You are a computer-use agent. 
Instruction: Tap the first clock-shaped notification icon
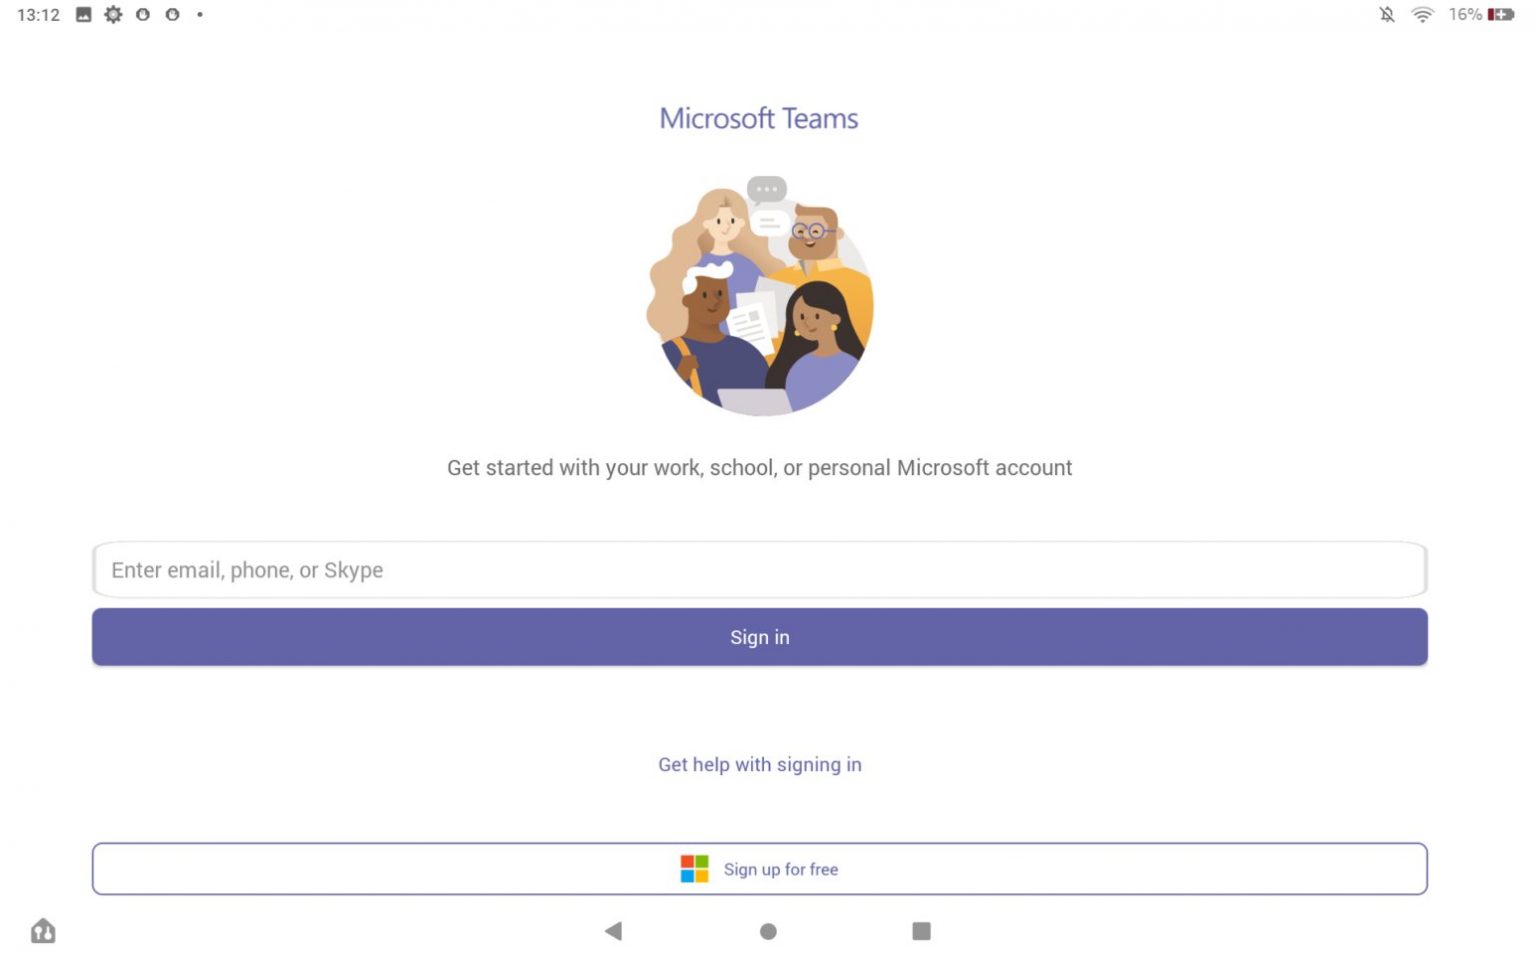pyautogui.click(x=142, y=14)
